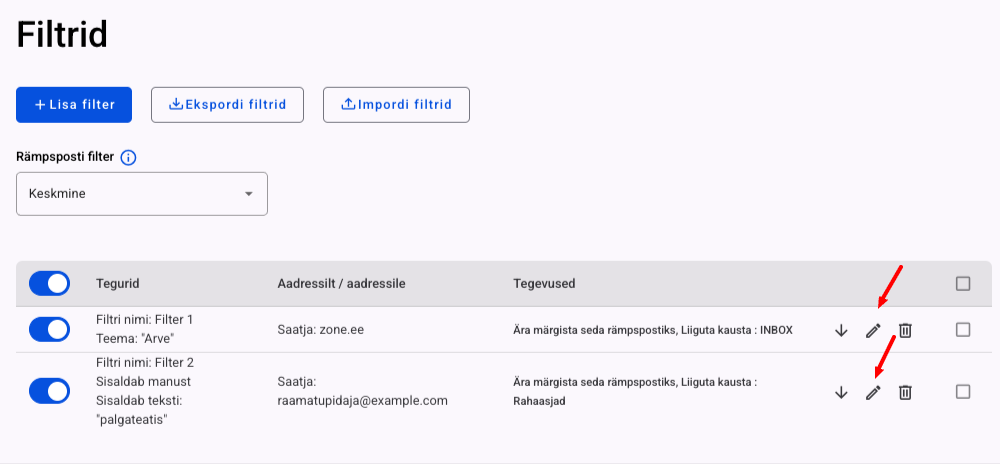The width and height of the screenshot is (1000, 464).
Task: Select the Filter 2 row checkbox
Action: click(x=963, y=391)
